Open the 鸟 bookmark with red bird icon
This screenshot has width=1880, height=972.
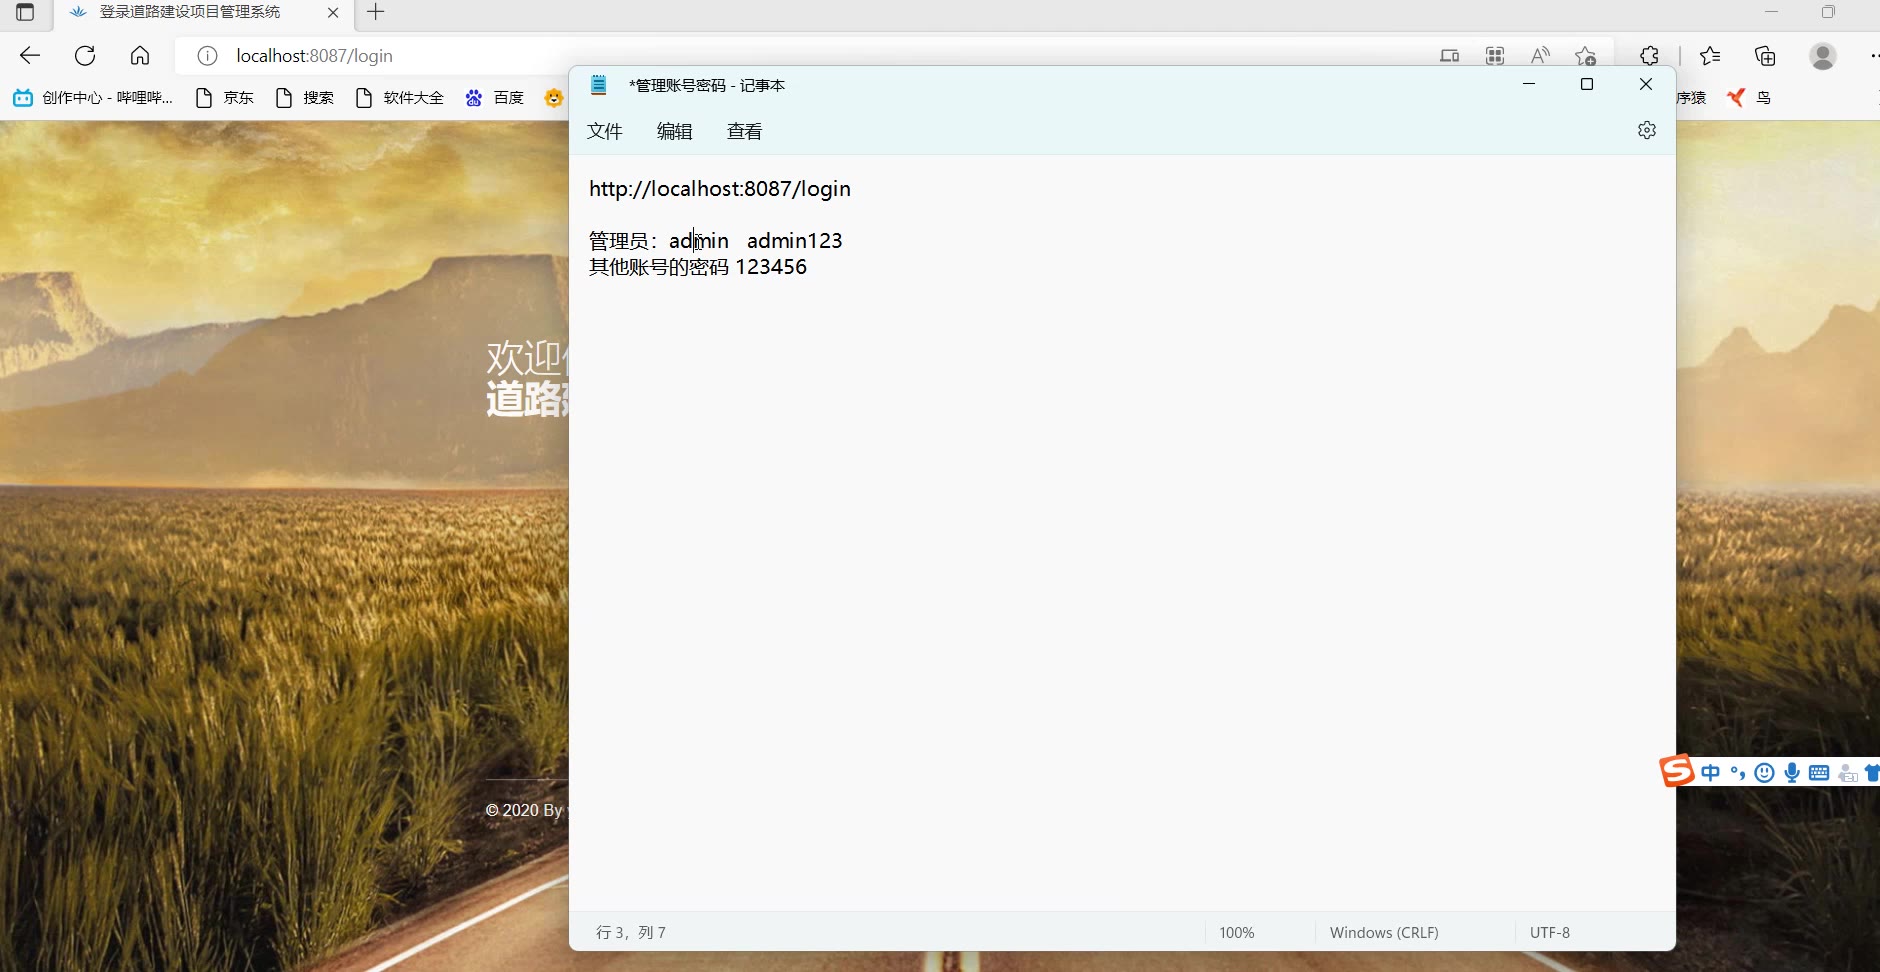coord(1750,97)
